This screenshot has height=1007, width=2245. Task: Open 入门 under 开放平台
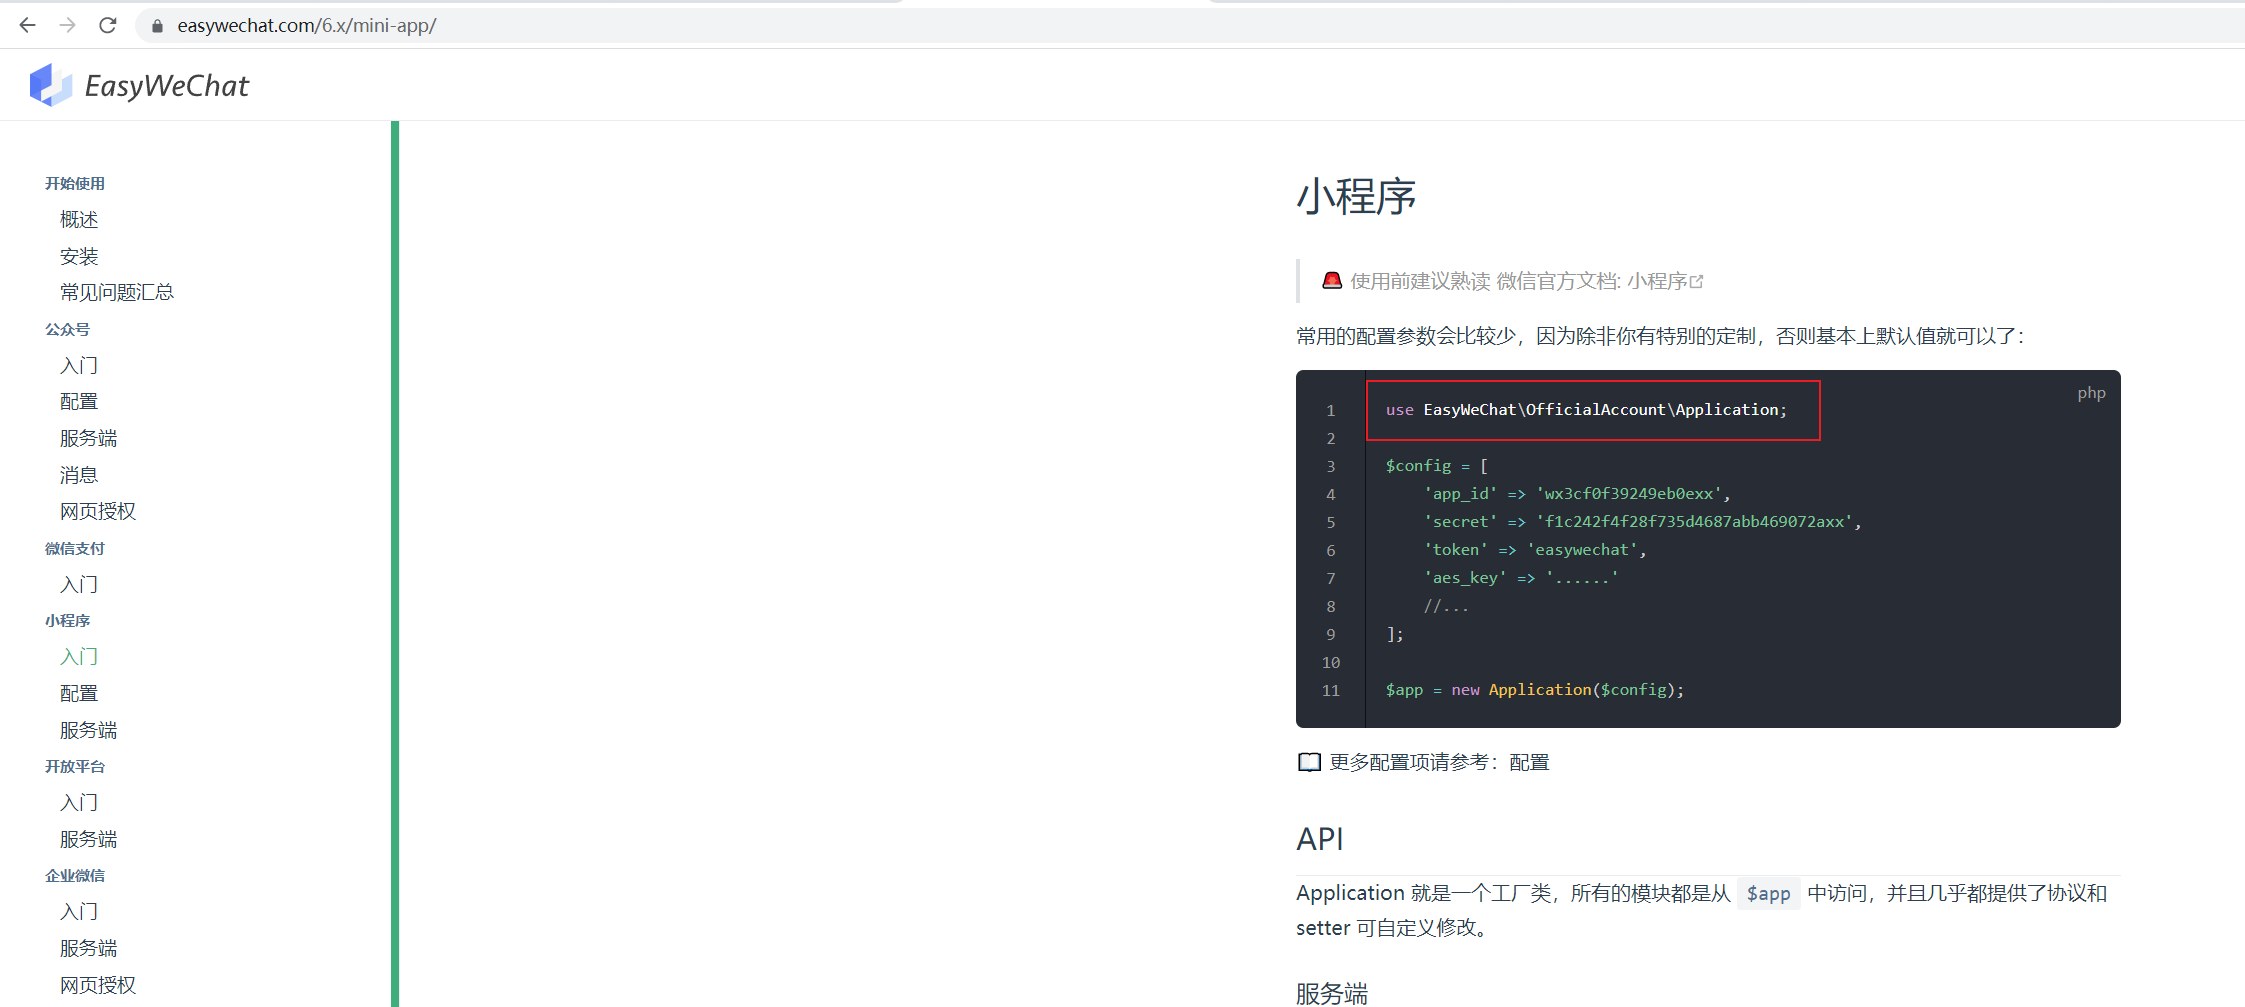coord(79,801)
